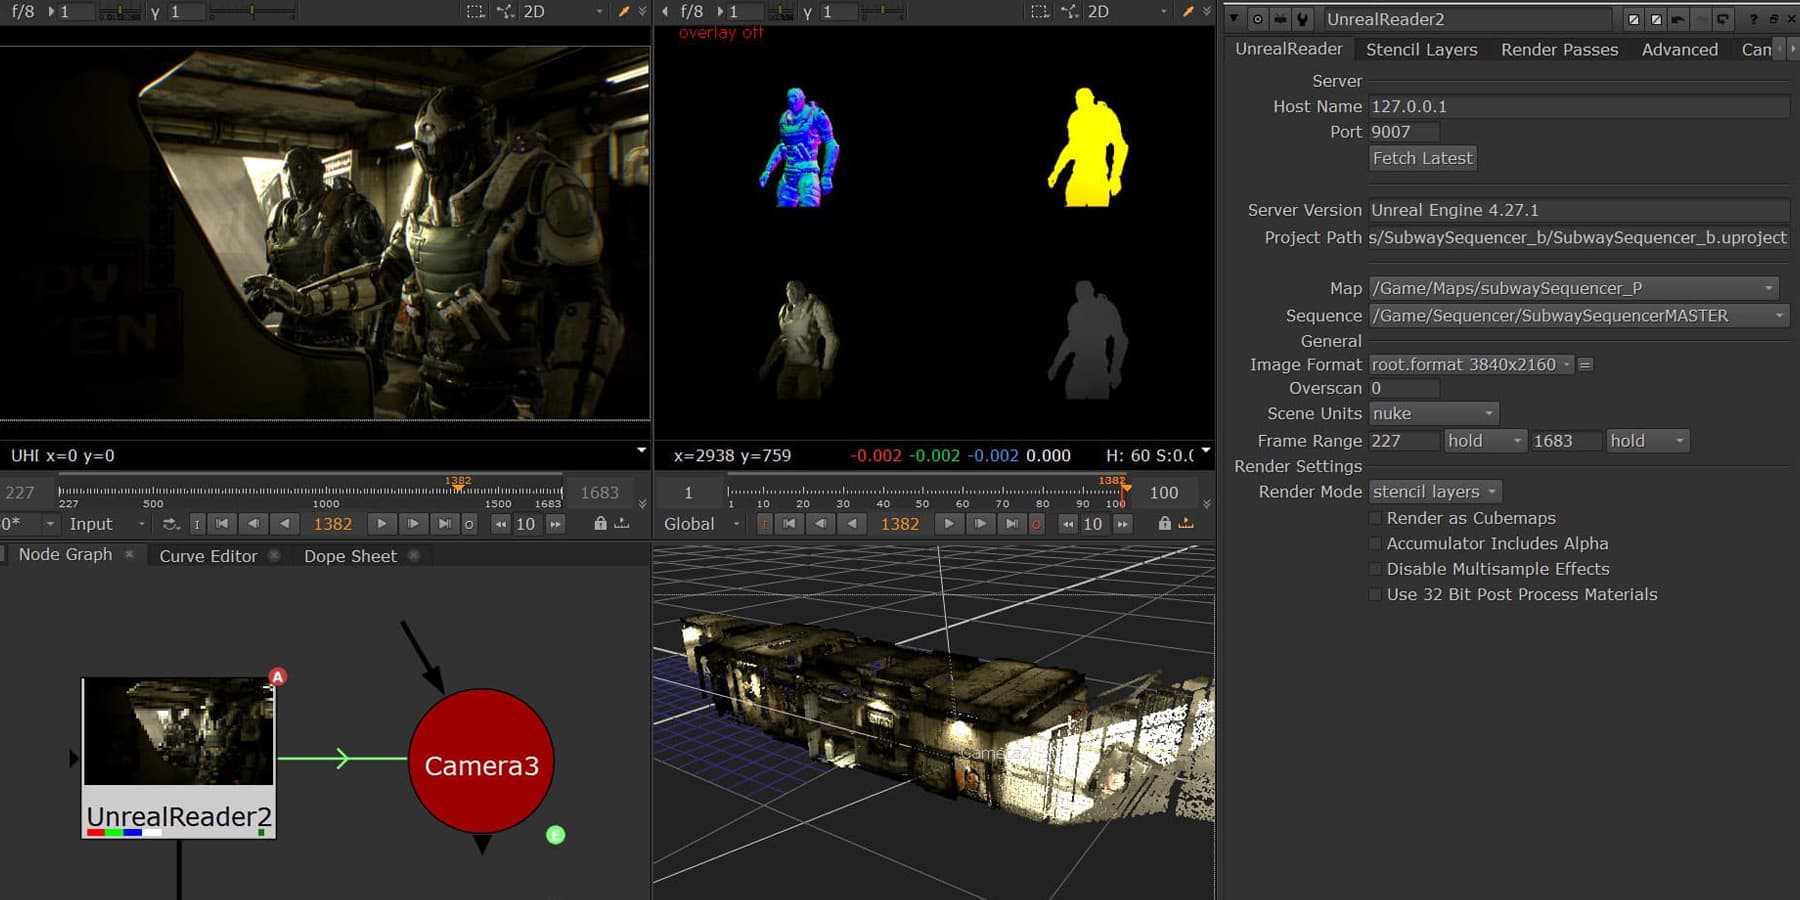Expand the Scene Units nuke dropdown
Viewport: 1800px width, 900px height.
(1432, 413)
